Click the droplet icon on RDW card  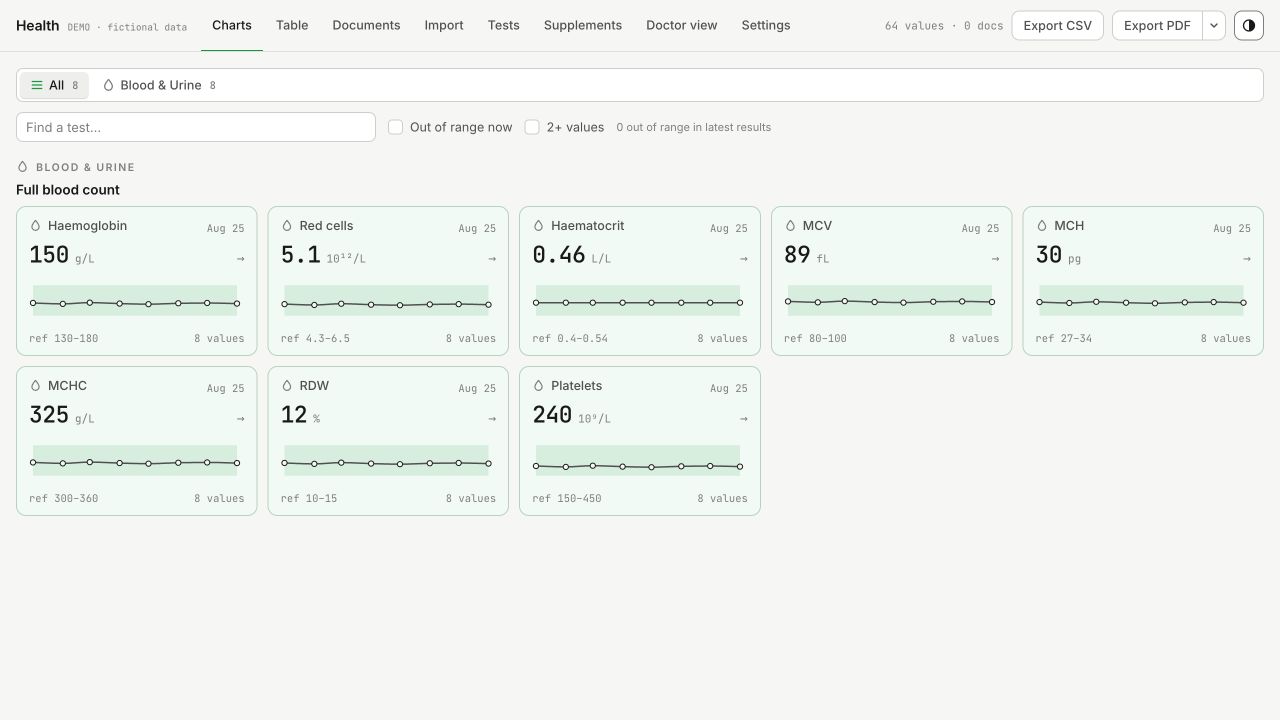[x=287, y=386]
